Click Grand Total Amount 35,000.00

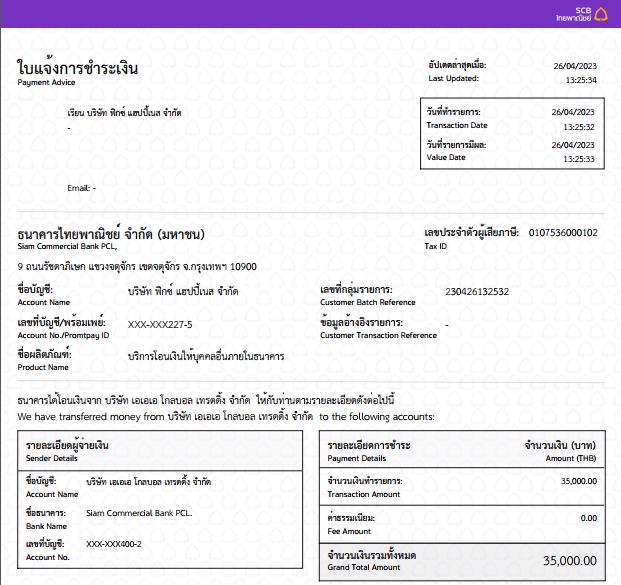pos(570,560)
